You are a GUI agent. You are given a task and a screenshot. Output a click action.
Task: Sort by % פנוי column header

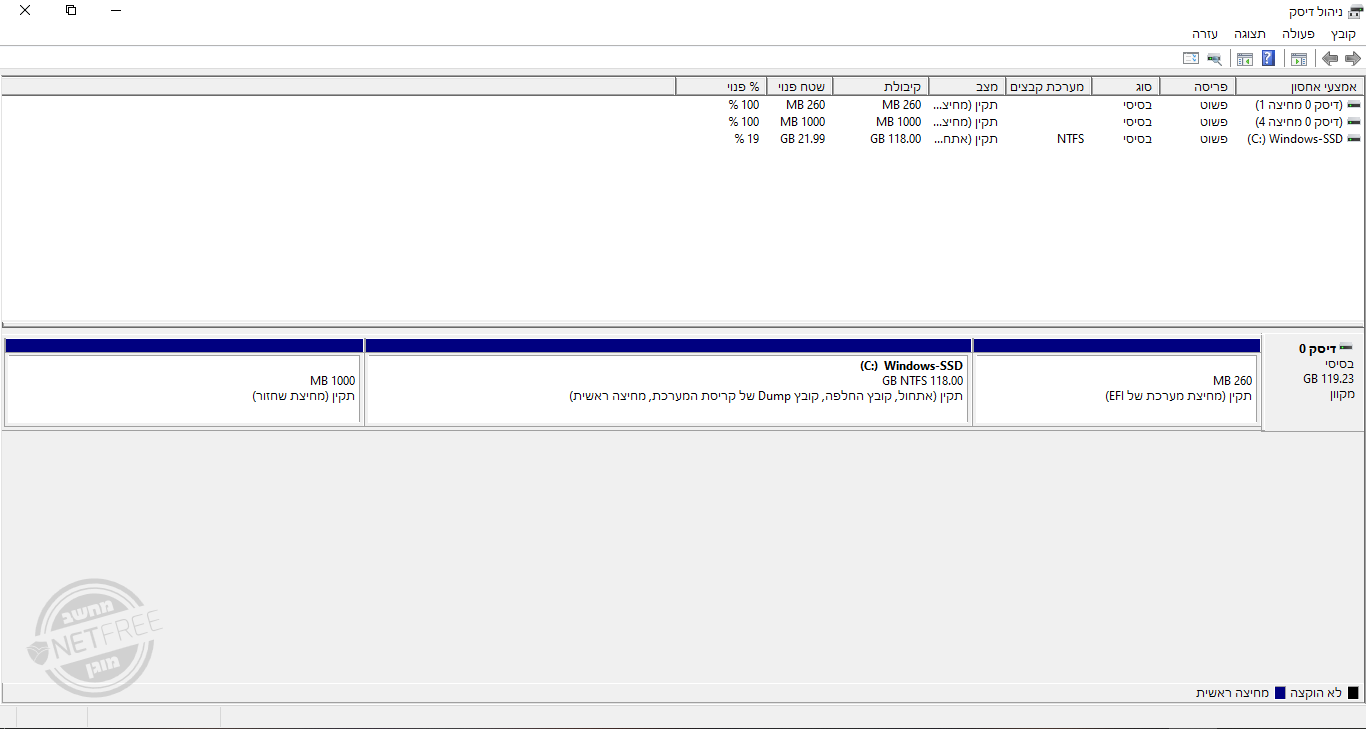(721, 87)
